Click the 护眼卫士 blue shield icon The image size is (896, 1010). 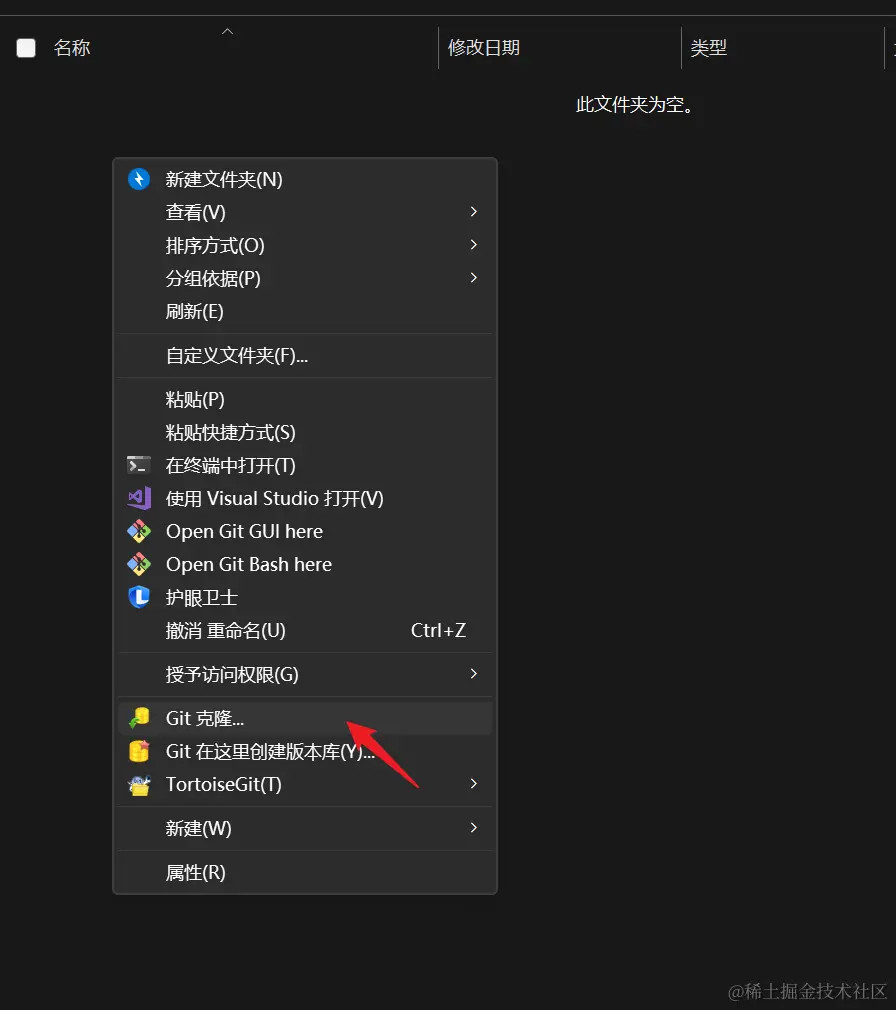138,597
